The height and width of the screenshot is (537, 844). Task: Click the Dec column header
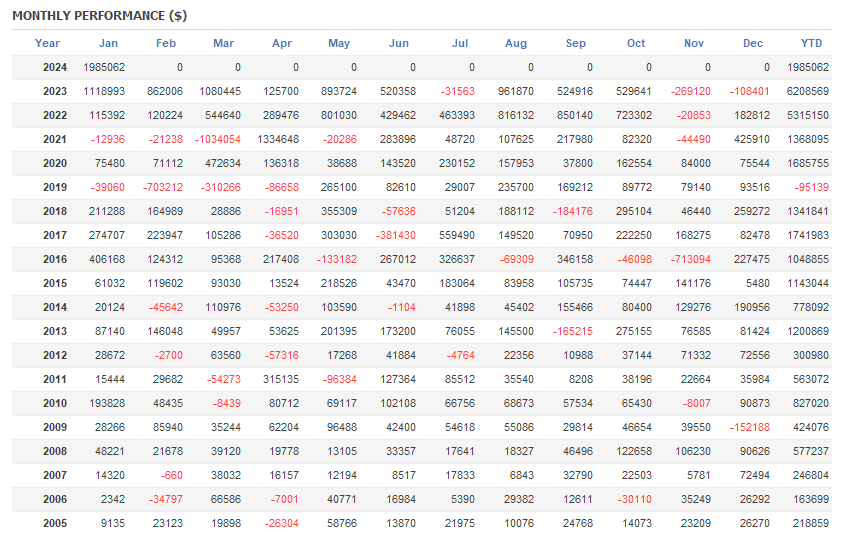pyautogui.click(x=753, y=43)
